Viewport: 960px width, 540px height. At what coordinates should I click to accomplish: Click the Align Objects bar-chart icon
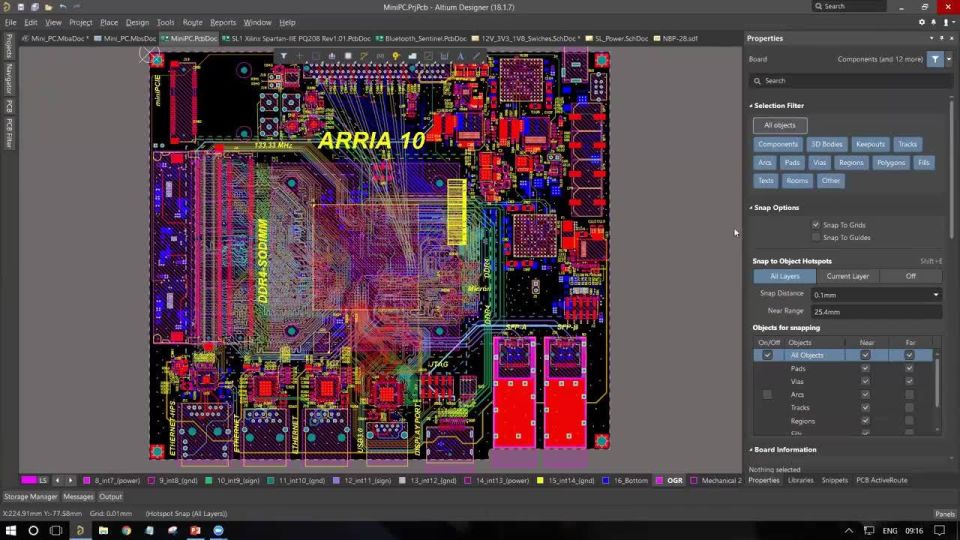point(332,56)
